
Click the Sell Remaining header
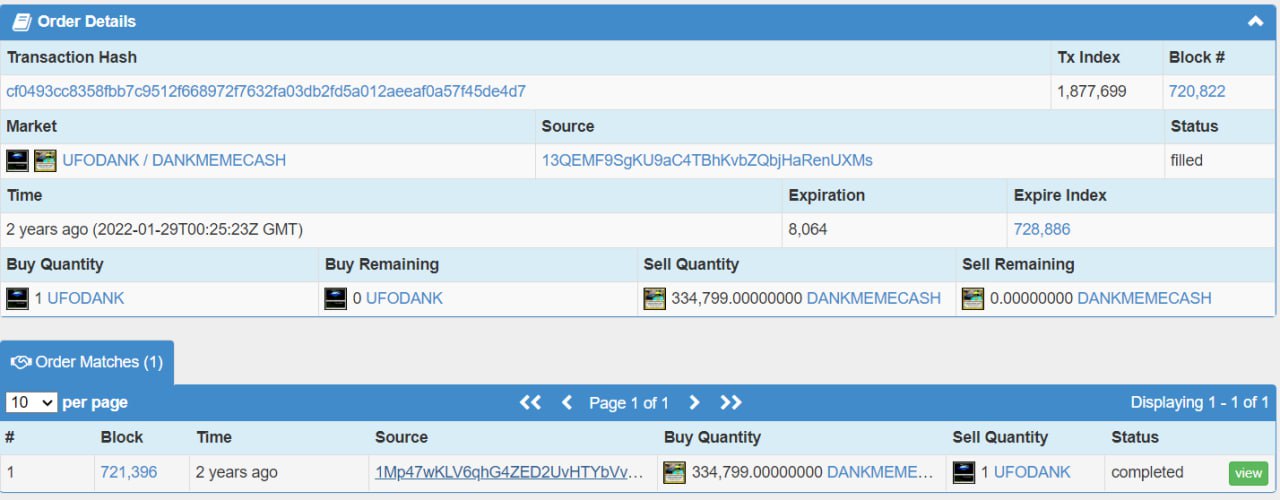click(1018, 264)
